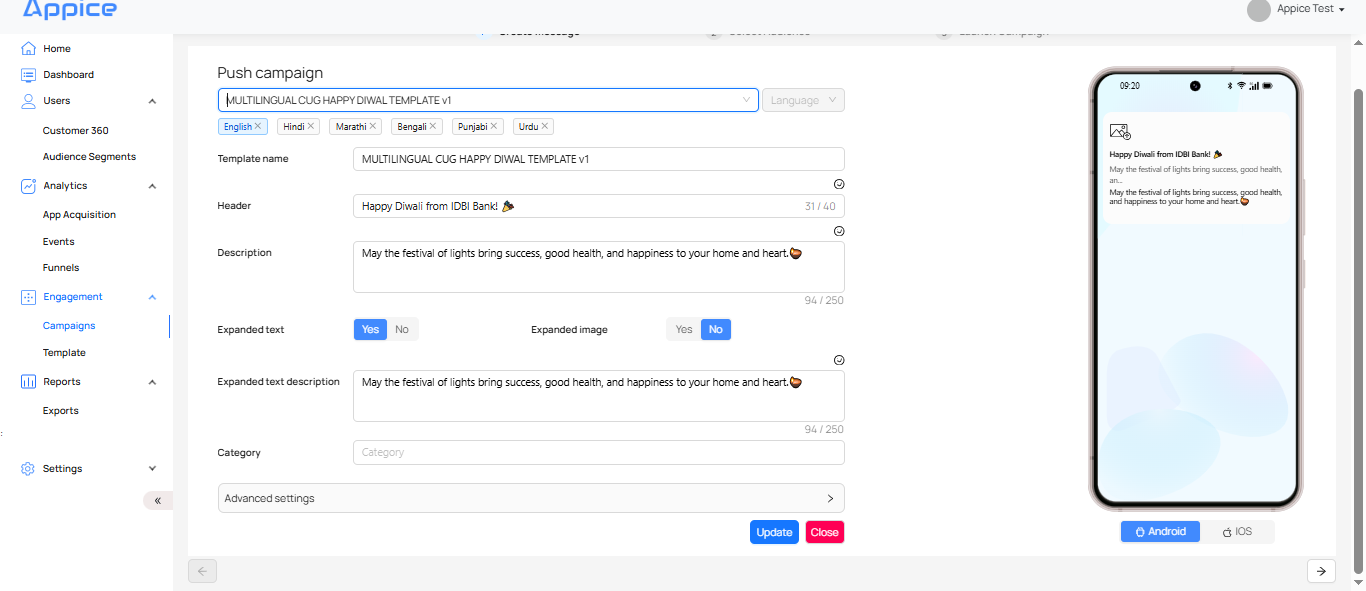Remove the Bengali language tag
This screenshot has height=591, width=1366.
[x=434, y=126]
